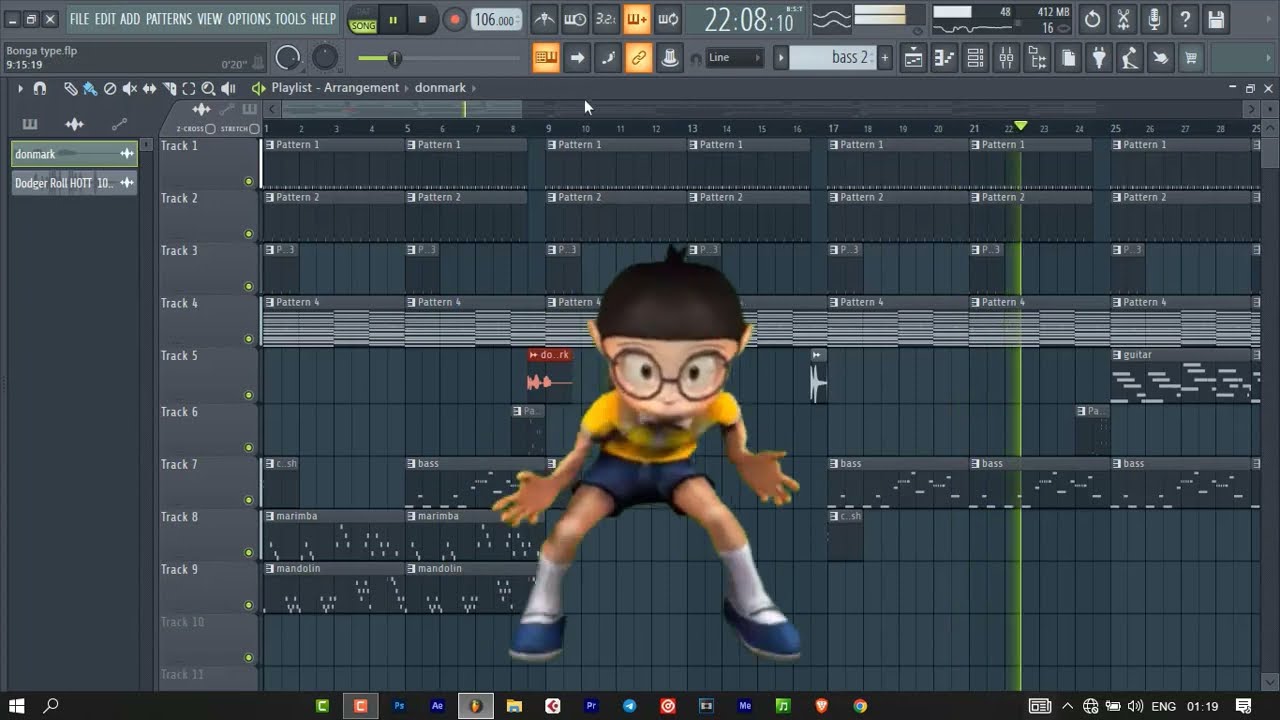Click the undo history circular arrow icon
Viewport: 1280px width, 720px height.
coord(1092,19)
